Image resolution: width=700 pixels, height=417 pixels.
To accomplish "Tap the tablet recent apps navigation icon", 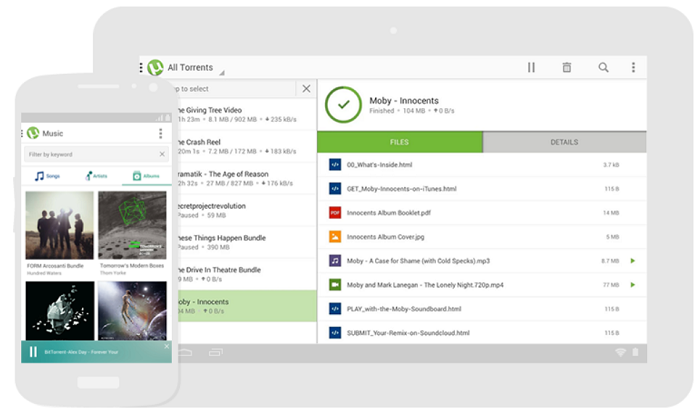I will 216,353.
